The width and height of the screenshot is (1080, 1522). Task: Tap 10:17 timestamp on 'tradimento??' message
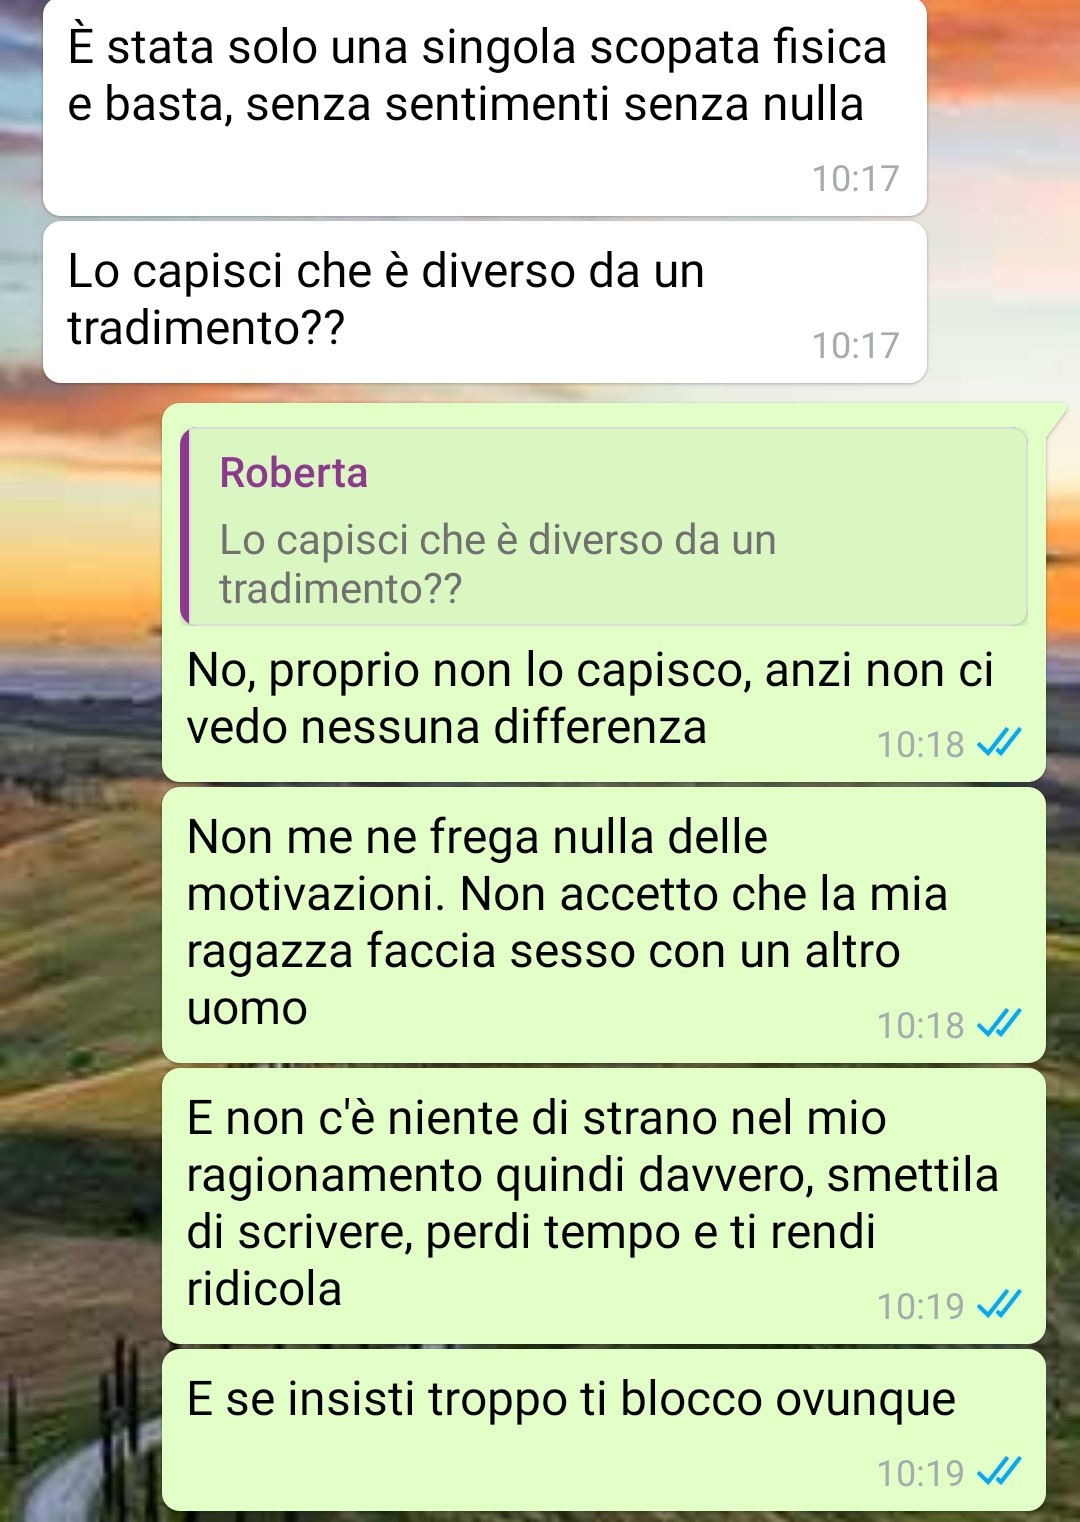[855, 346]
